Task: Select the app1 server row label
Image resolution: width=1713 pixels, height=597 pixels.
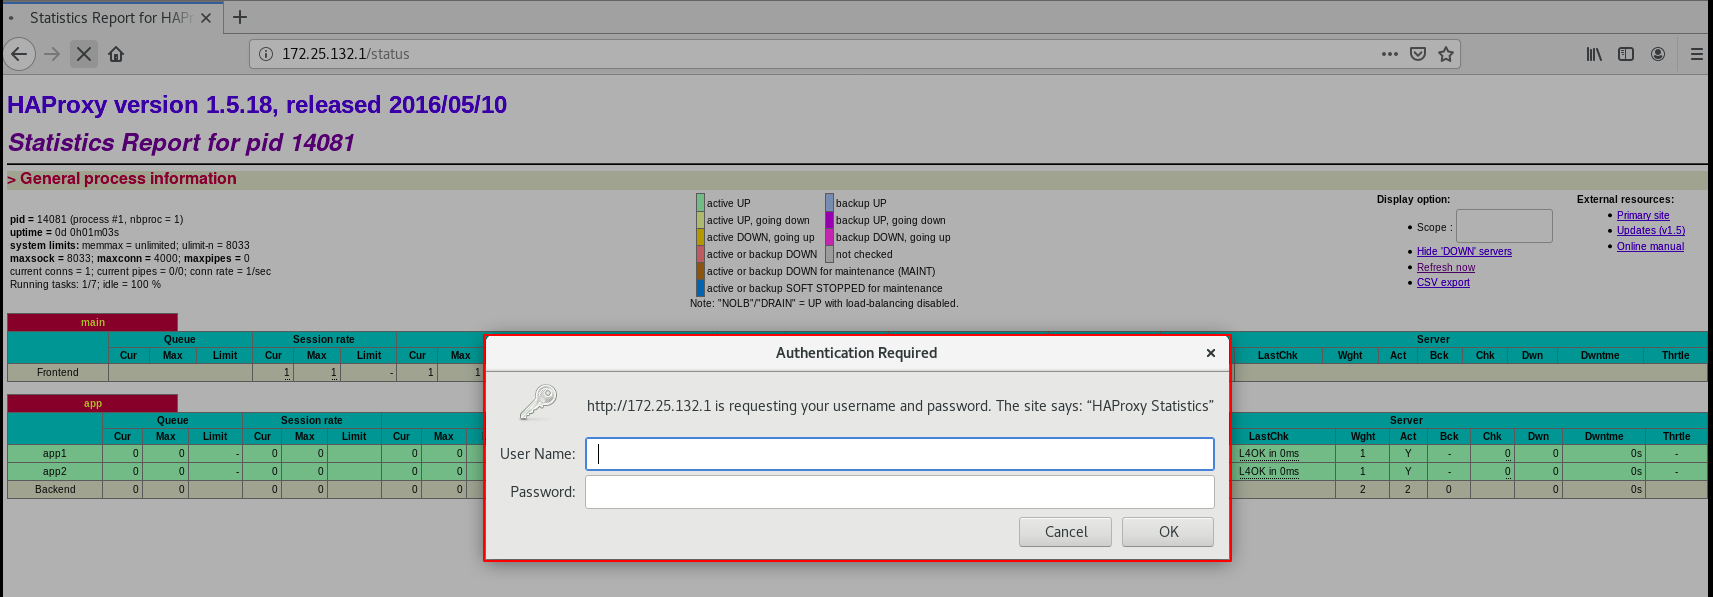Action: point(55,454)
